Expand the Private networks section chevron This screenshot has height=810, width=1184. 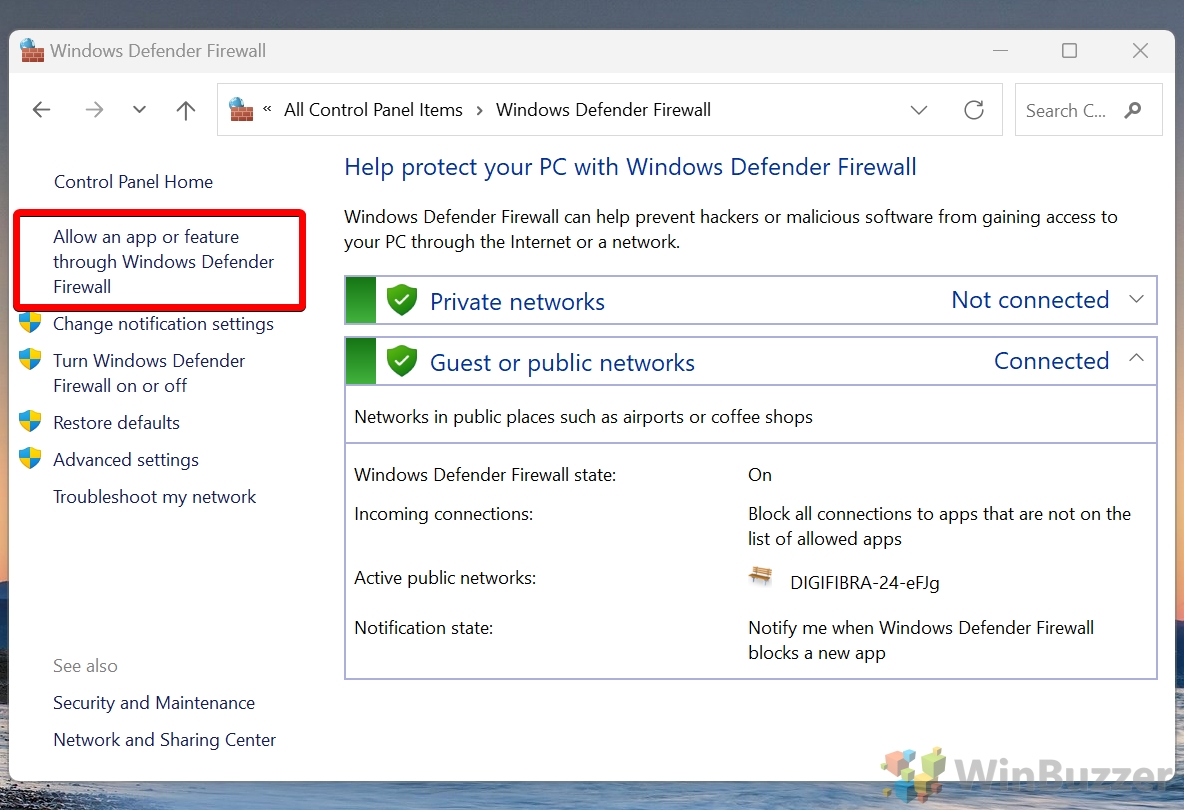tap(1136, 299)
